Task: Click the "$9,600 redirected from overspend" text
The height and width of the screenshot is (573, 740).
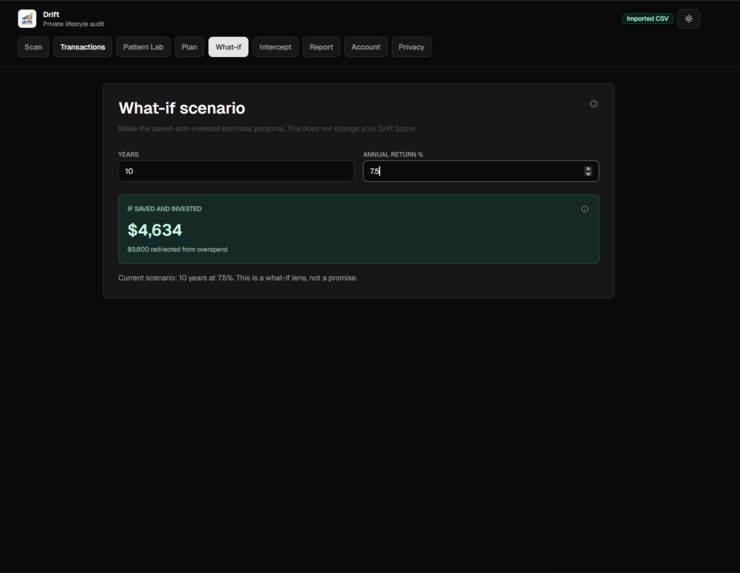Action: click(x=177, y=249)
